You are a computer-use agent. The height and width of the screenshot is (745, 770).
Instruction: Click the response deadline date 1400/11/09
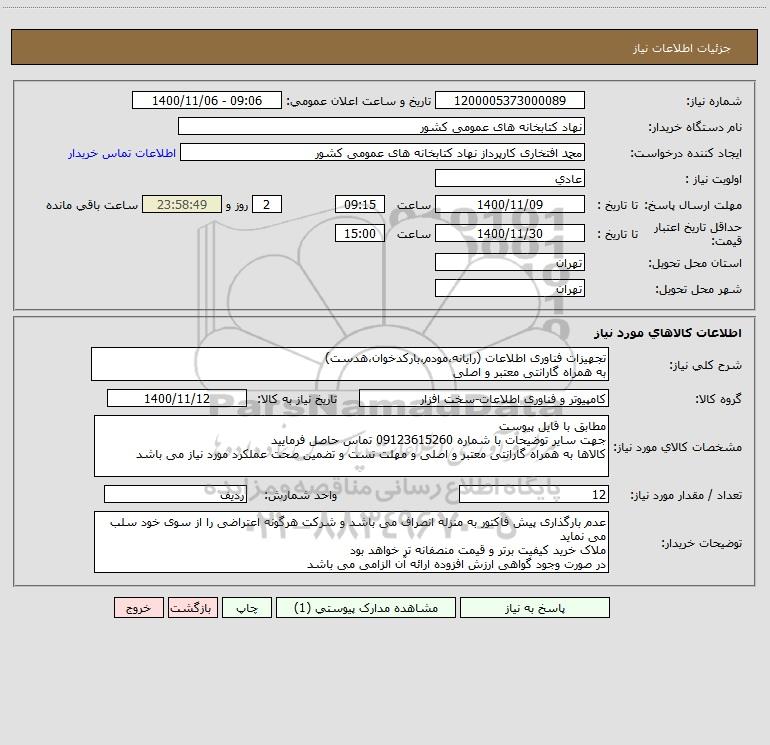tap(510, 204)
